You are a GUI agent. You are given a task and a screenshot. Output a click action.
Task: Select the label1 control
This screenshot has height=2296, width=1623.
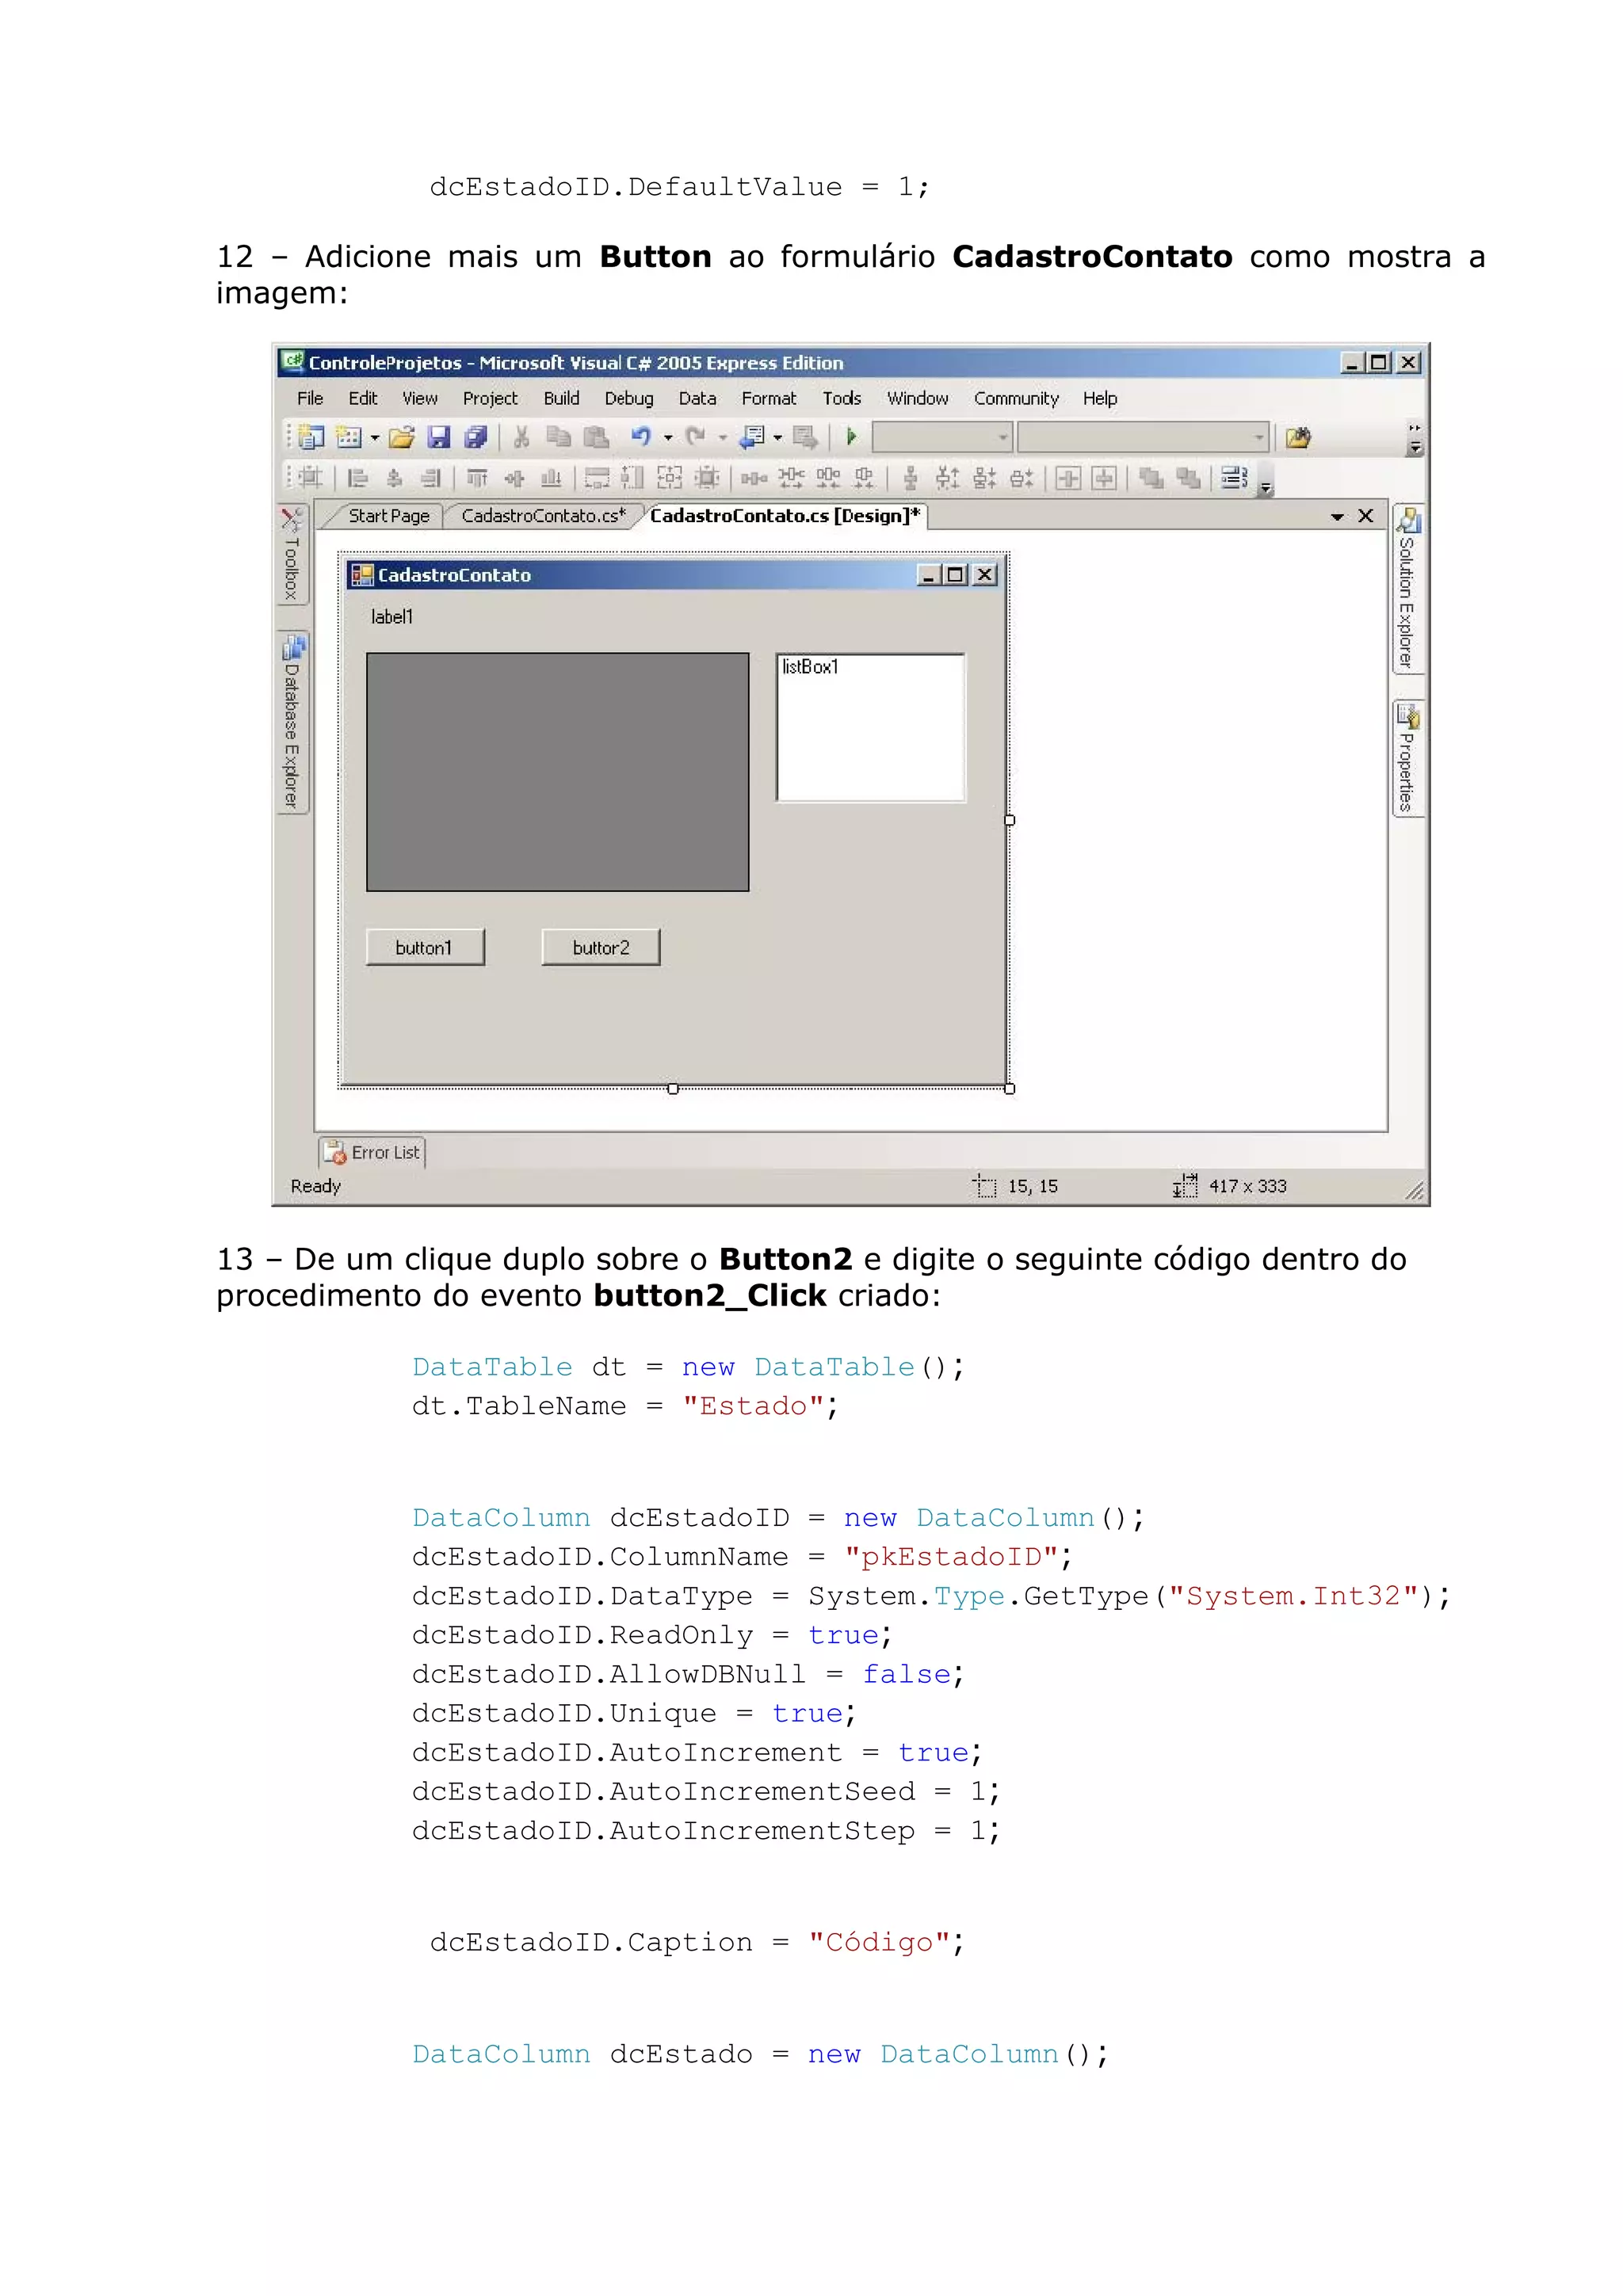pyautogui.click(x=392, y=617)
